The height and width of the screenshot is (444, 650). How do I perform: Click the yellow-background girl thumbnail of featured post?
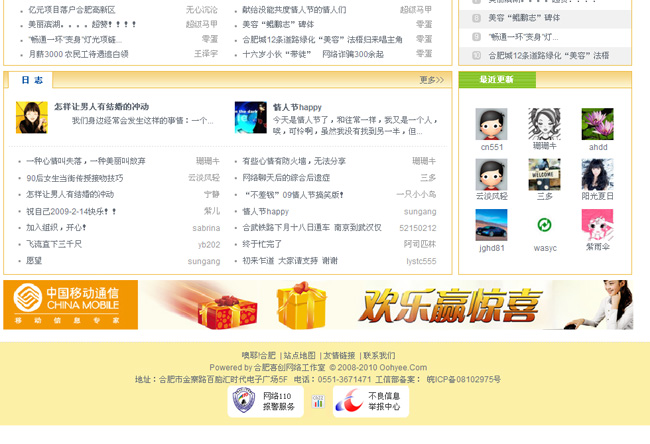[32, 118]
